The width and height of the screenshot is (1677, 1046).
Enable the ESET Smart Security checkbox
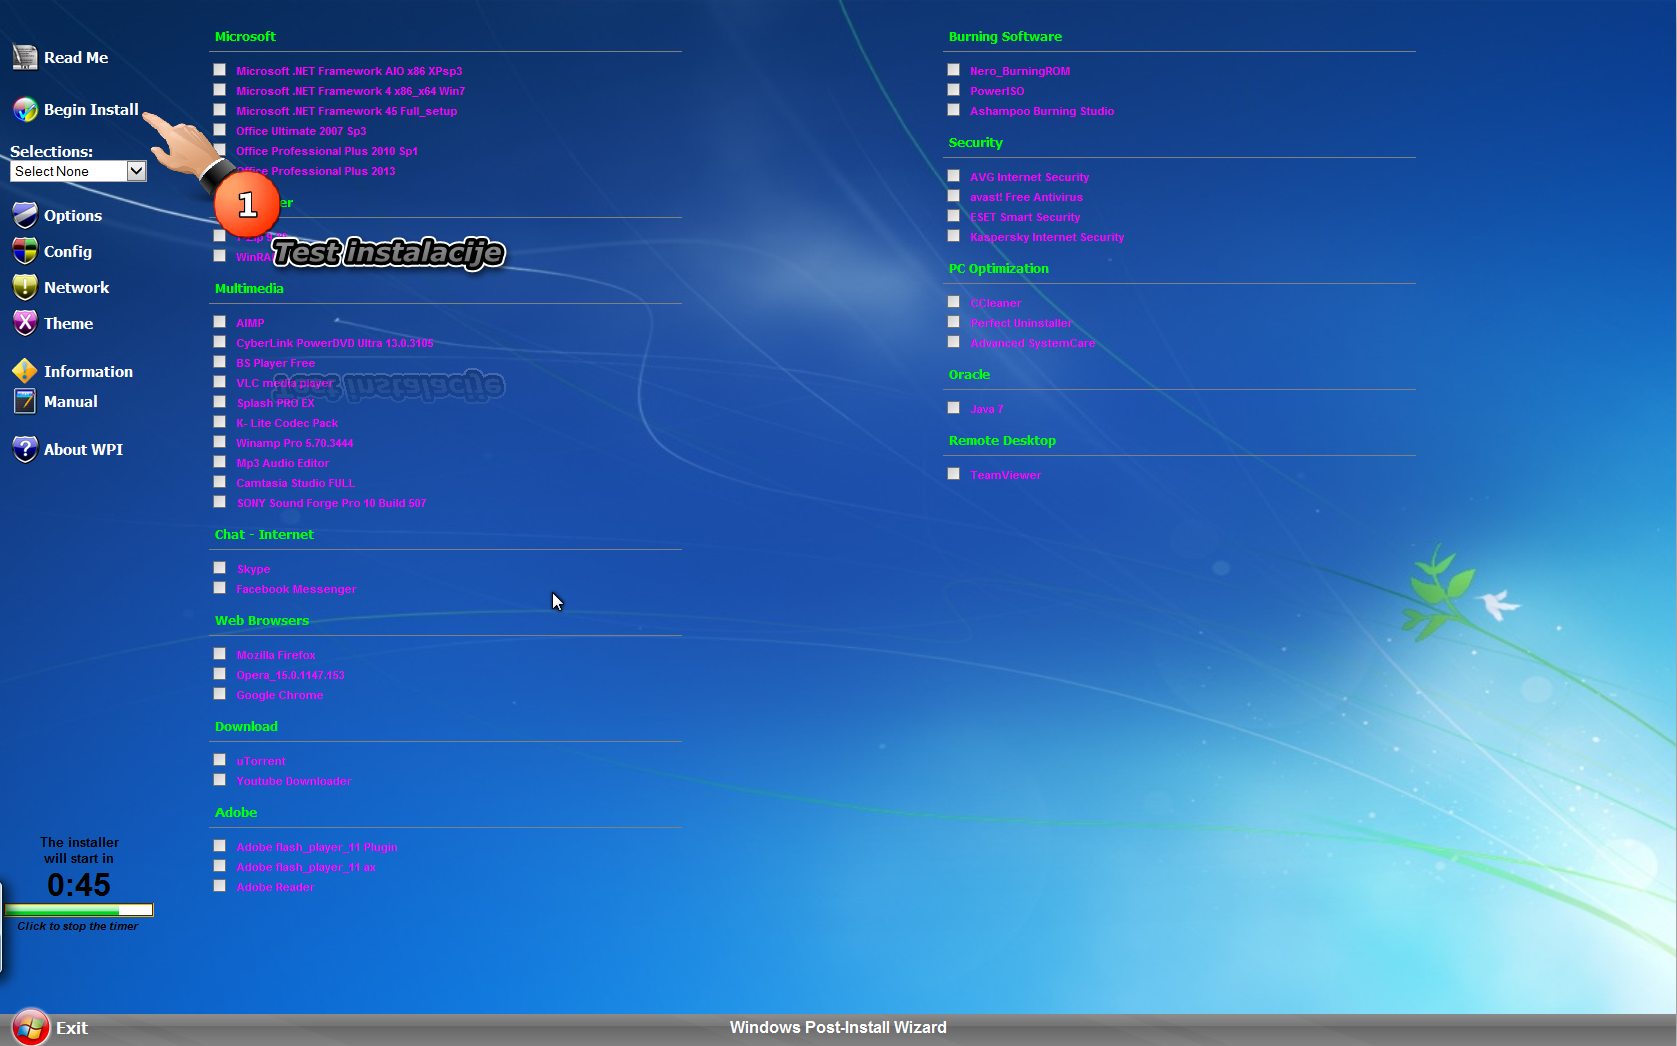pyautogui.click(x=953, y=216)
